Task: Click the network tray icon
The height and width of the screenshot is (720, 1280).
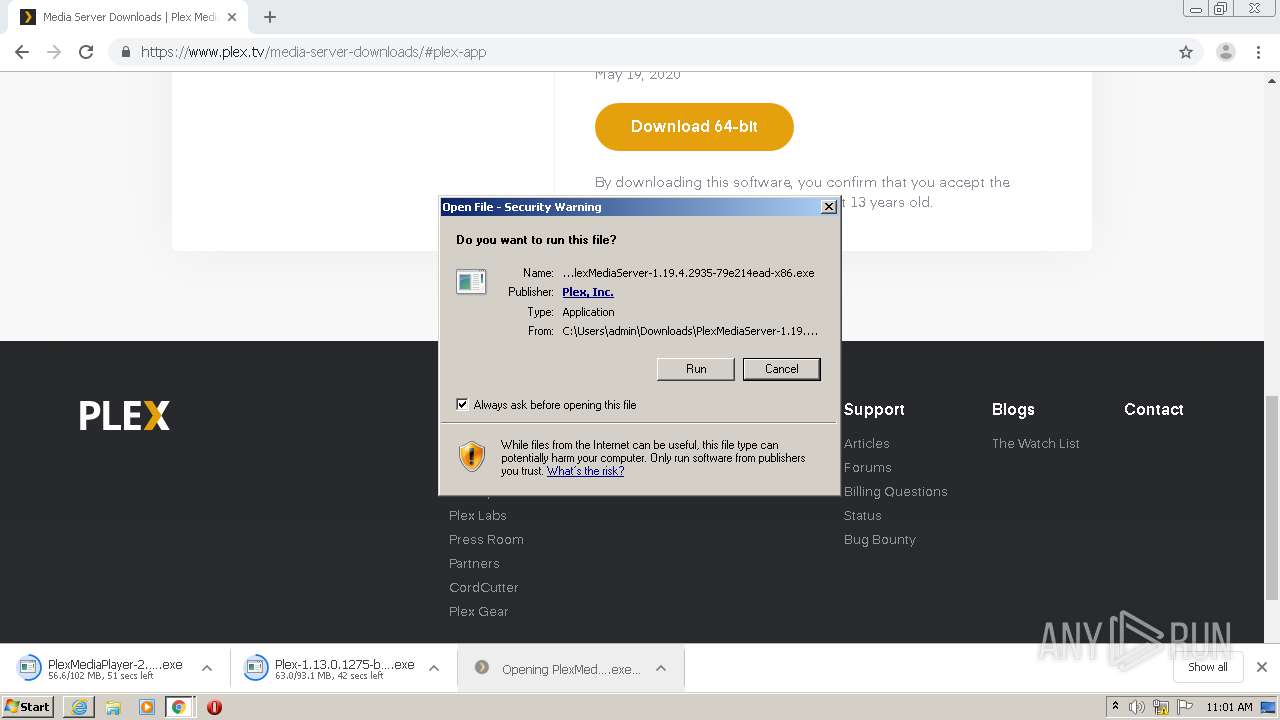Action: pyautogui.click(x=1161, y=707)
